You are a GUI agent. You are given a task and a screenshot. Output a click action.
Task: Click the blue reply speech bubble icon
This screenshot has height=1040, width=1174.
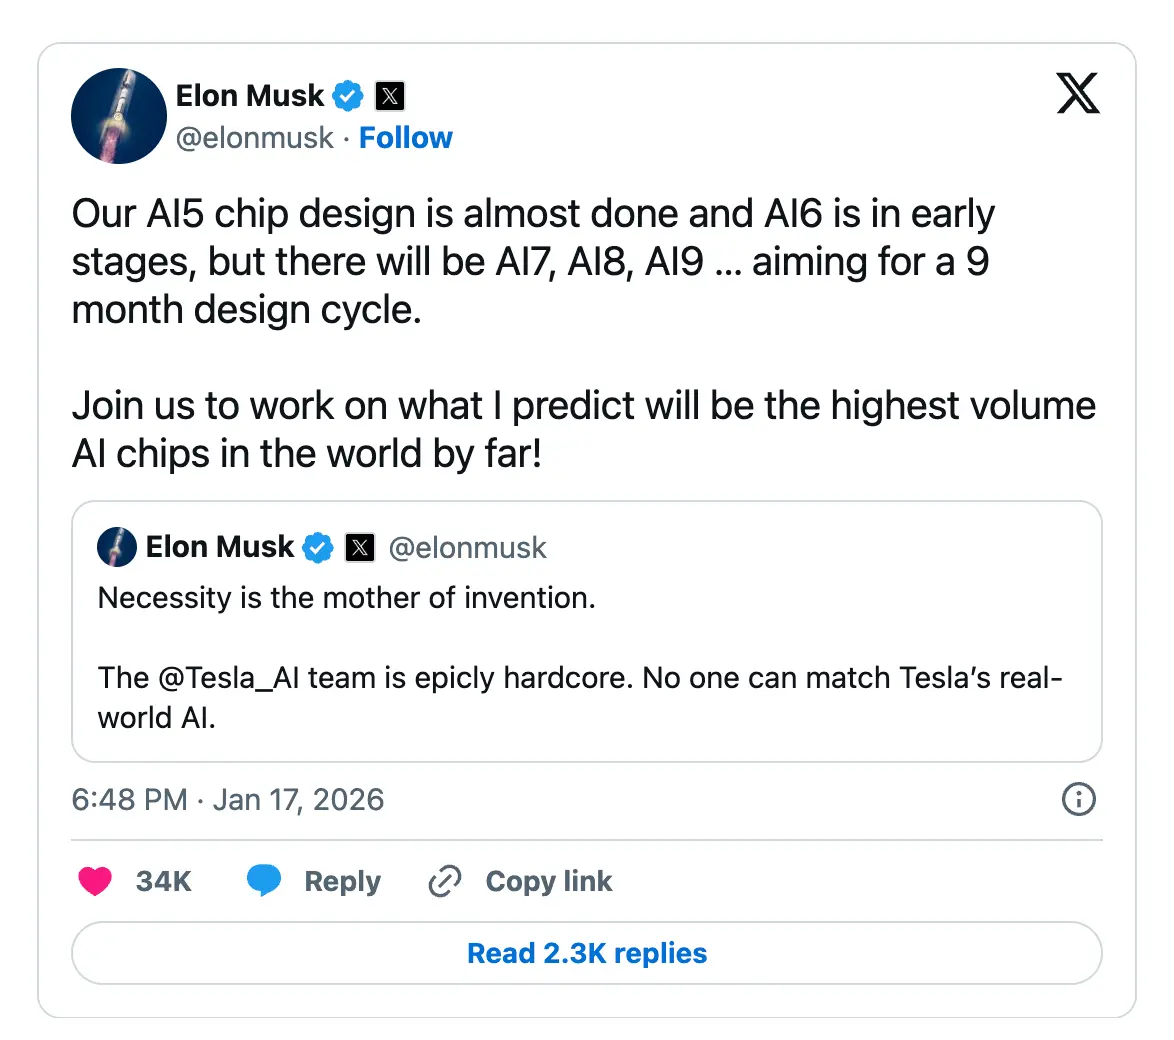click(264, 881)
